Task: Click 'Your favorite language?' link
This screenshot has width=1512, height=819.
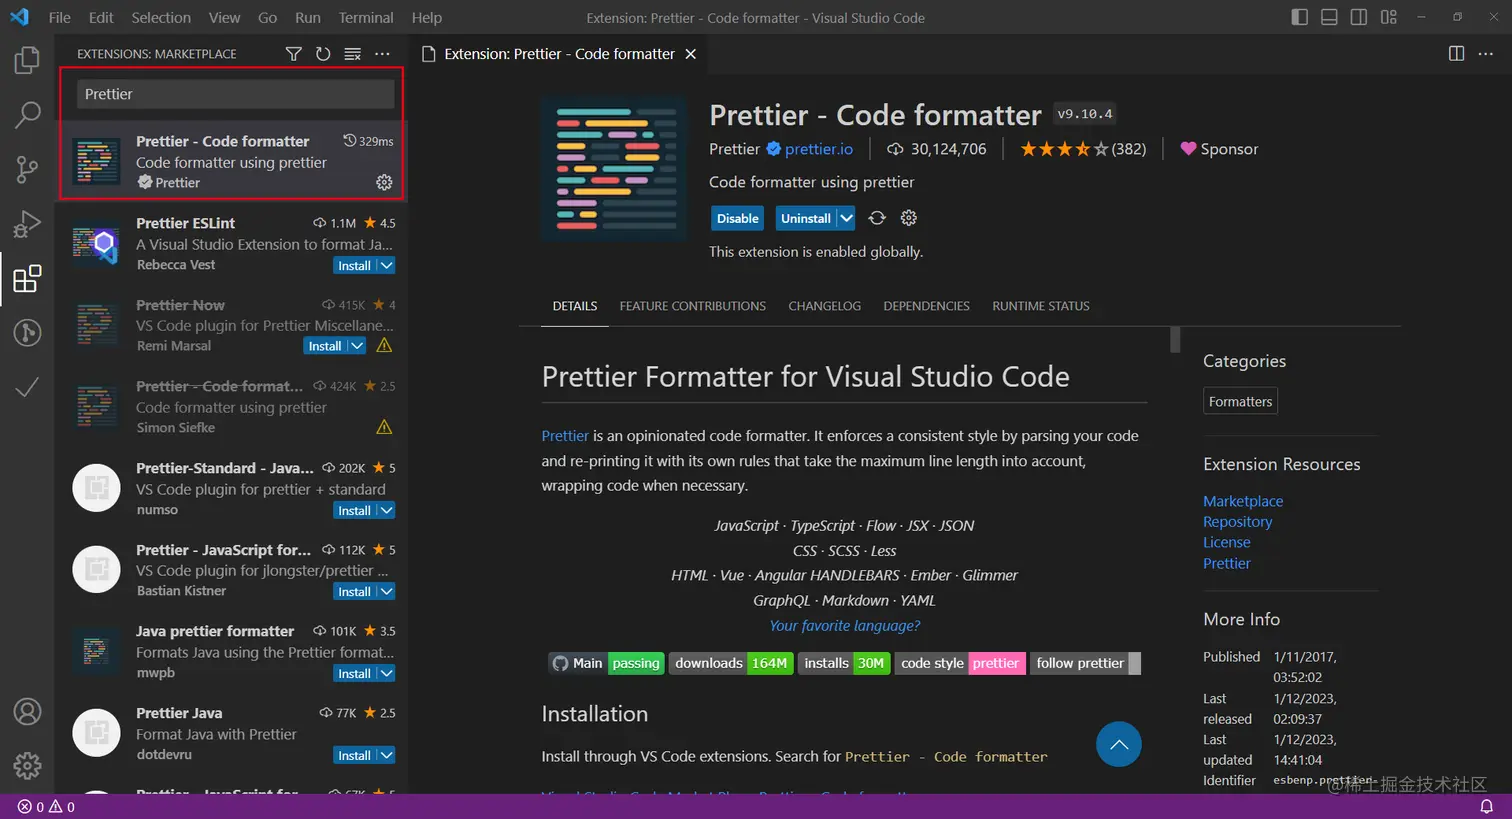Action: [x=845, y=625]
